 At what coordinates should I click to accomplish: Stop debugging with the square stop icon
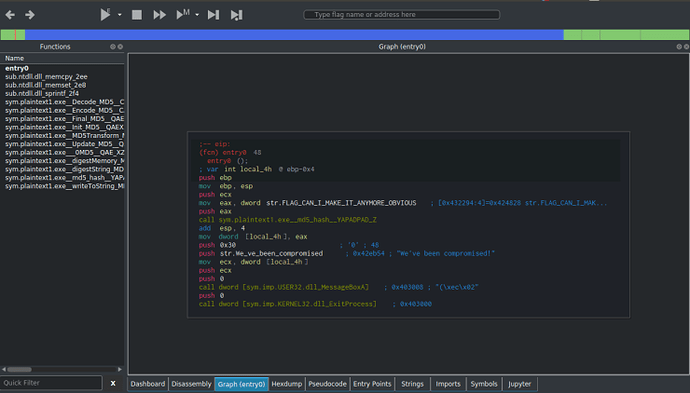pos(137,15)
